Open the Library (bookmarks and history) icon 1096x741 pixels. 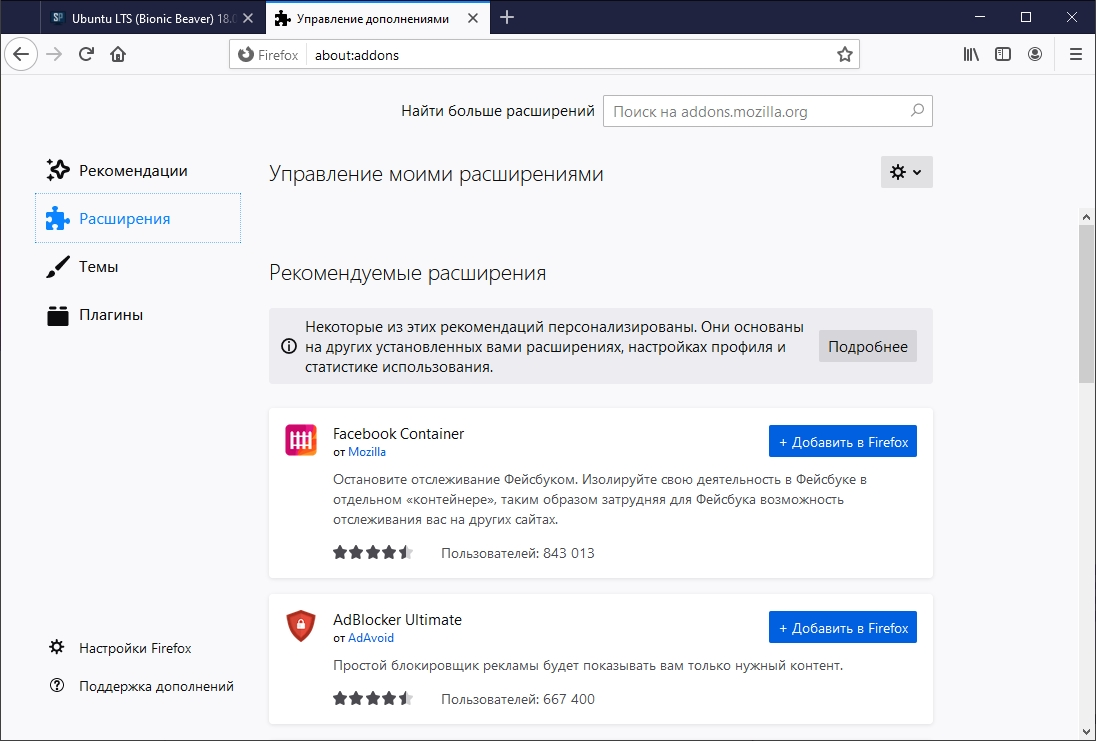click(x=971, y=55)
